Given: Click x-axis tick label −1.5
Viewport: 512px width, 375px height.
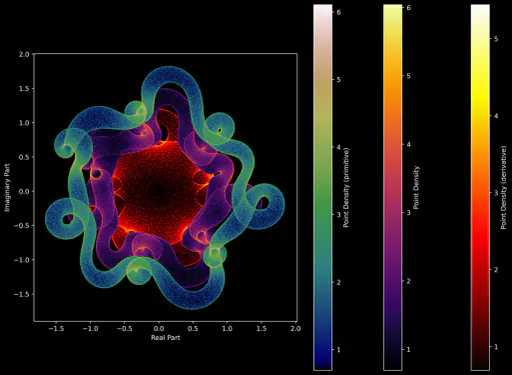Looking at the screenshot, I should coord(56,329).
